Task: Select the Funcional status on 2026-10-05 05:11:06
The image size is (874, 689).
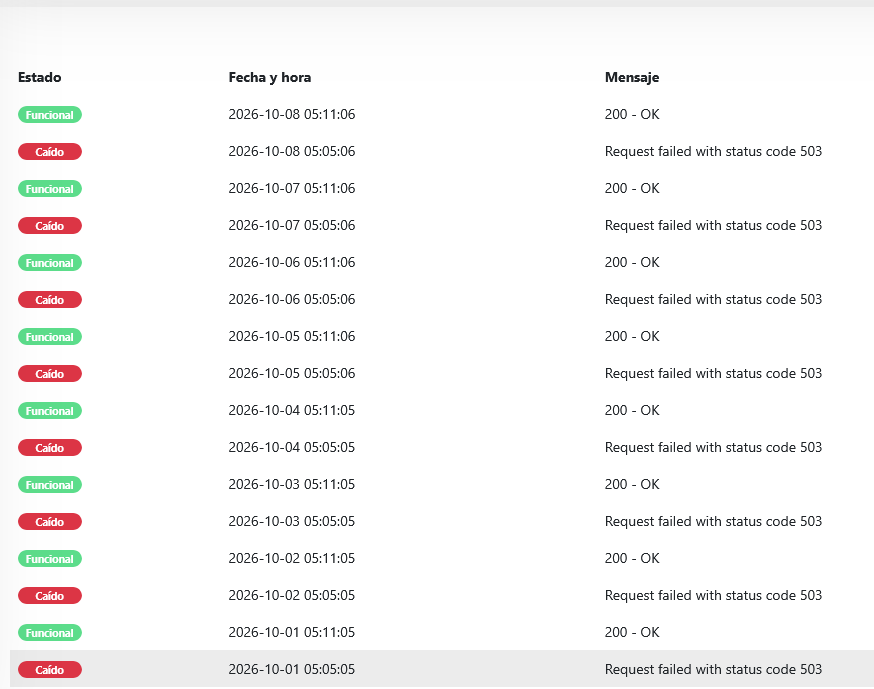Action: coord(50,337)
